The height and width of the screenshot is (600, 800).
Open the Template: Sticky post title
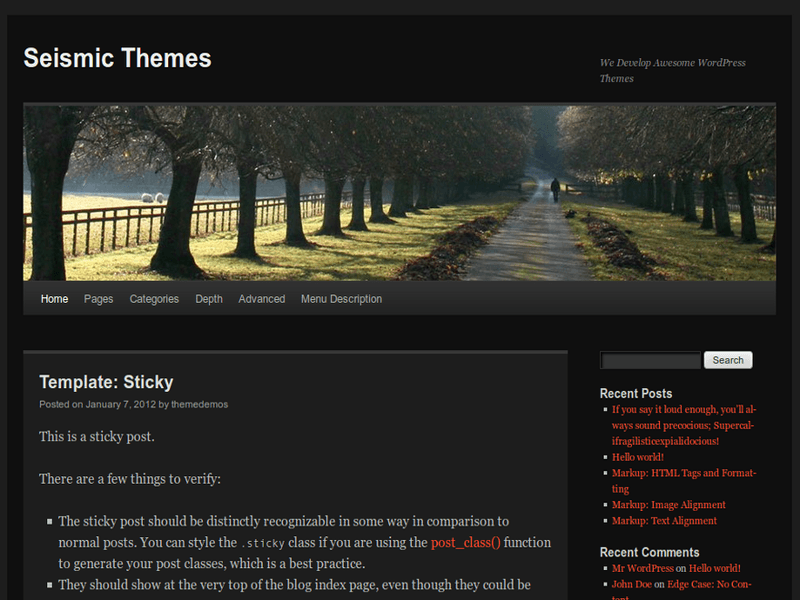(106, 382)
